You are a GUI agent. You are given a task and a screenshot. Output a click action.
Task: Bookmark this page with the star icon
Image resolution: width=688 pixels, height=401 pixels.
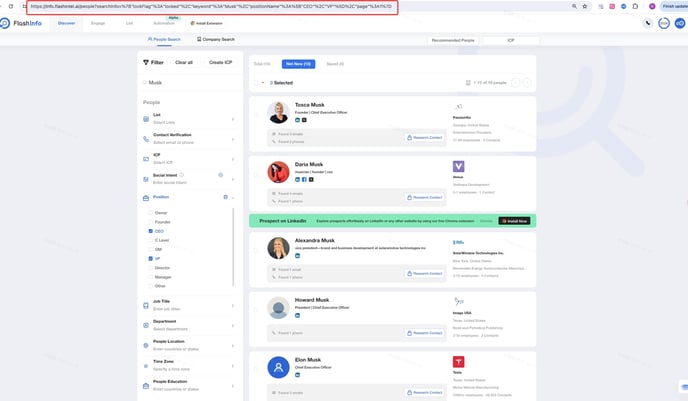point(585,6)
